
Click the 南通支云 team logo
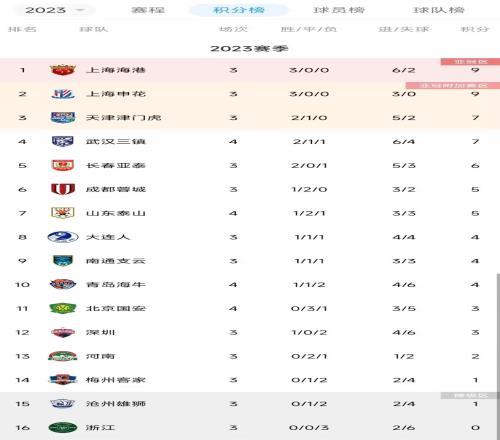63,261
